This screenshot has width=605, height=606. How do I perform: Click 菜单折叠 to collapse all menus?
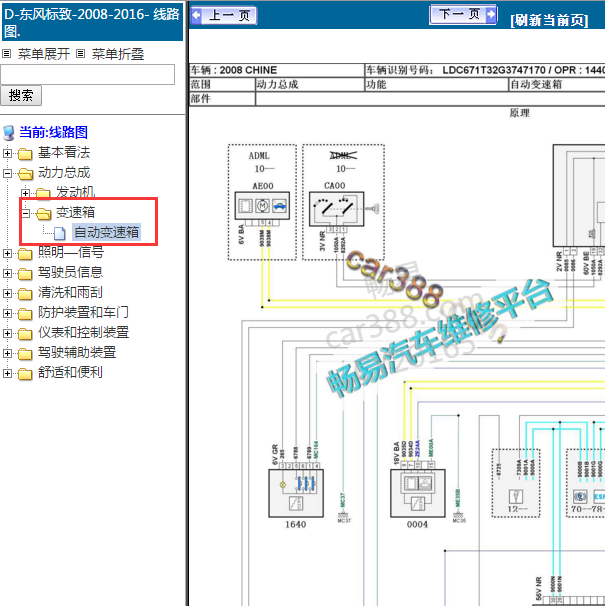(x=118, y=54)
